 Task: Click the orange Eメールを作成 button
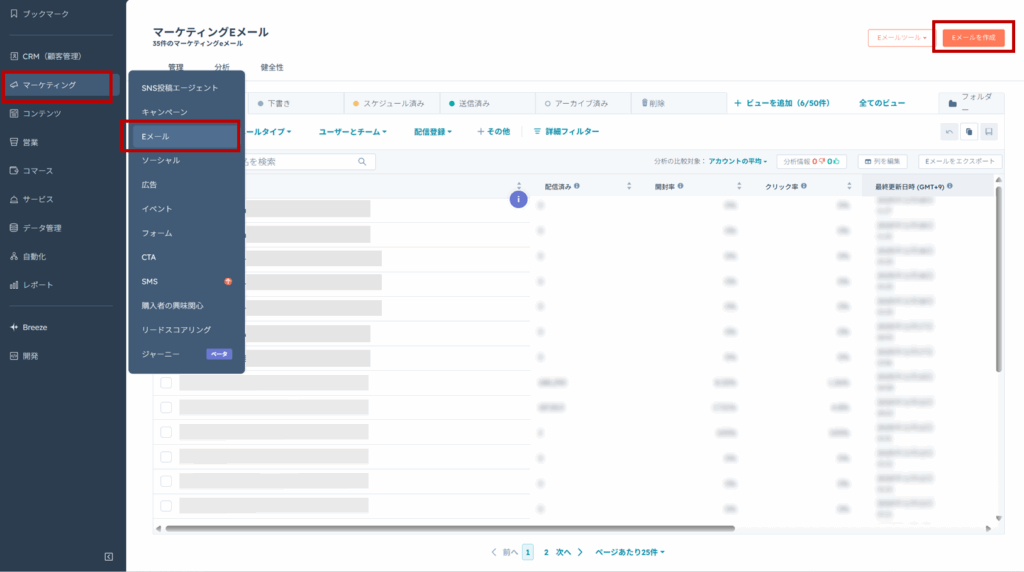point(973,37)
